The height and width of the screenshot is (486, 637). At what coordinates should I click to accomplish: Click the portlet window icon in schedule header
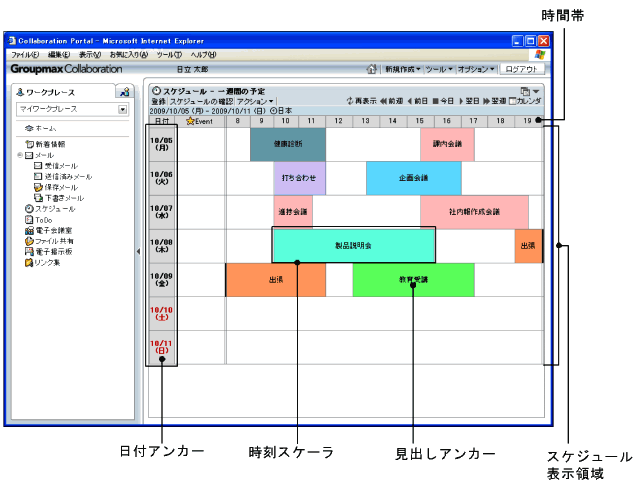(x=525, y=91)
